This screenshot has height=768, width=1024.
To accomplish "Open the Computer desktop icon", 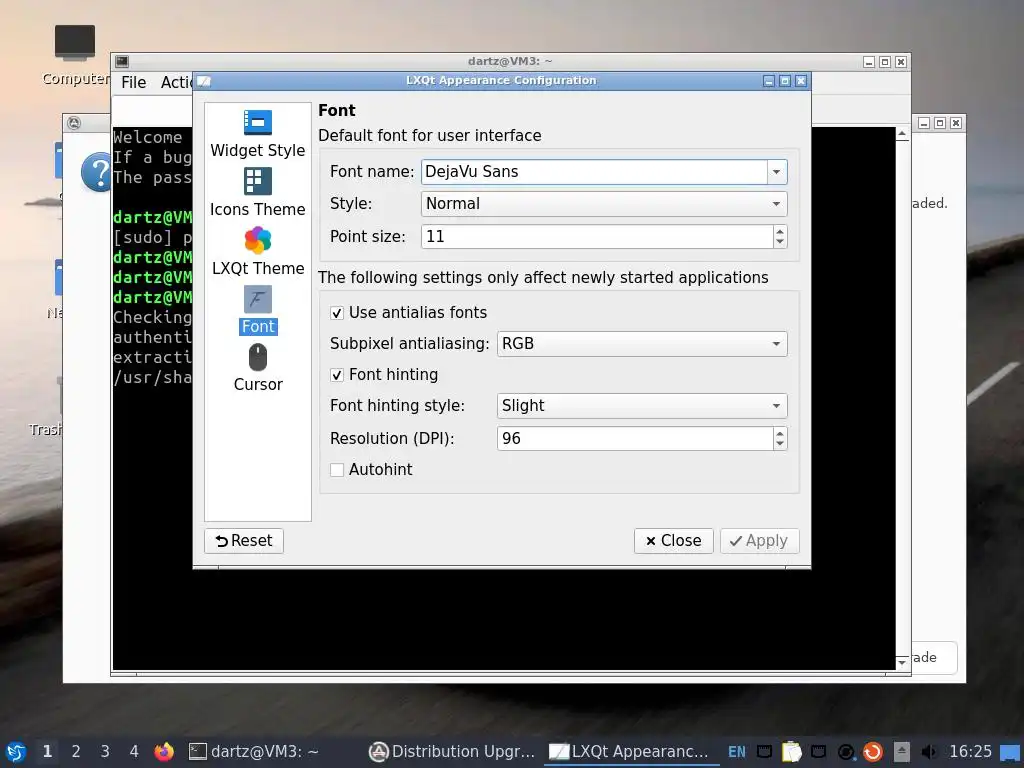I will (x=74, y=55).
